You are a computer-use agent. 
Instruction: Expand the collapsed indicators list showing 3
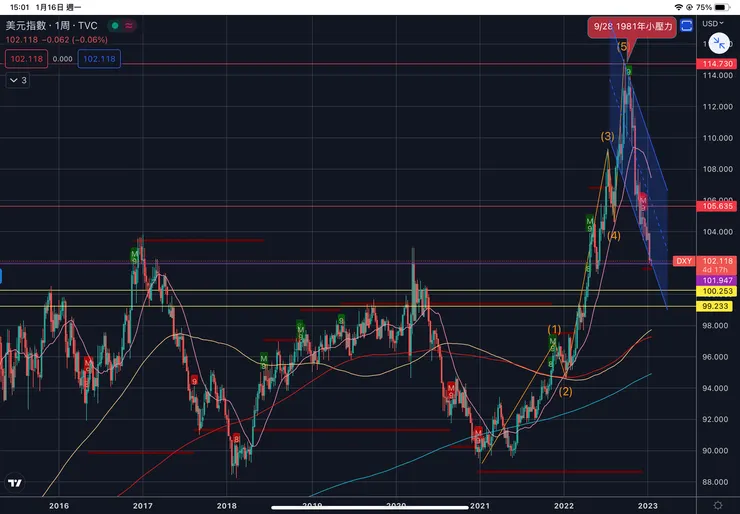[18, 80]
